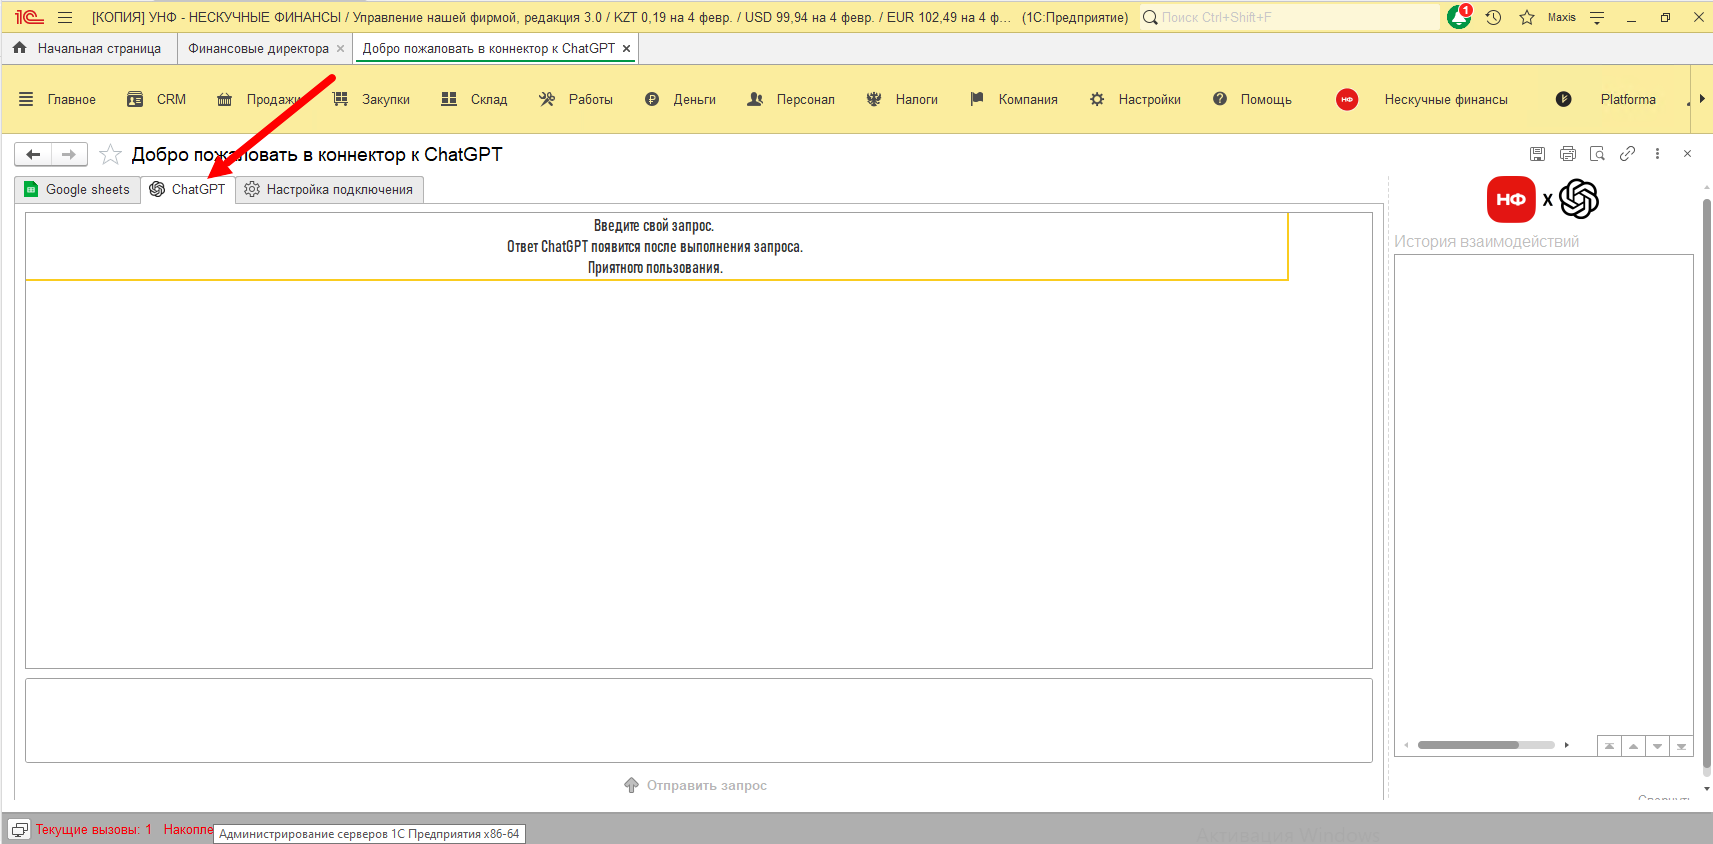Viewport: 1713px width, 844px height.
Task: Open the Деньги menu section
Action: (681, 99)
